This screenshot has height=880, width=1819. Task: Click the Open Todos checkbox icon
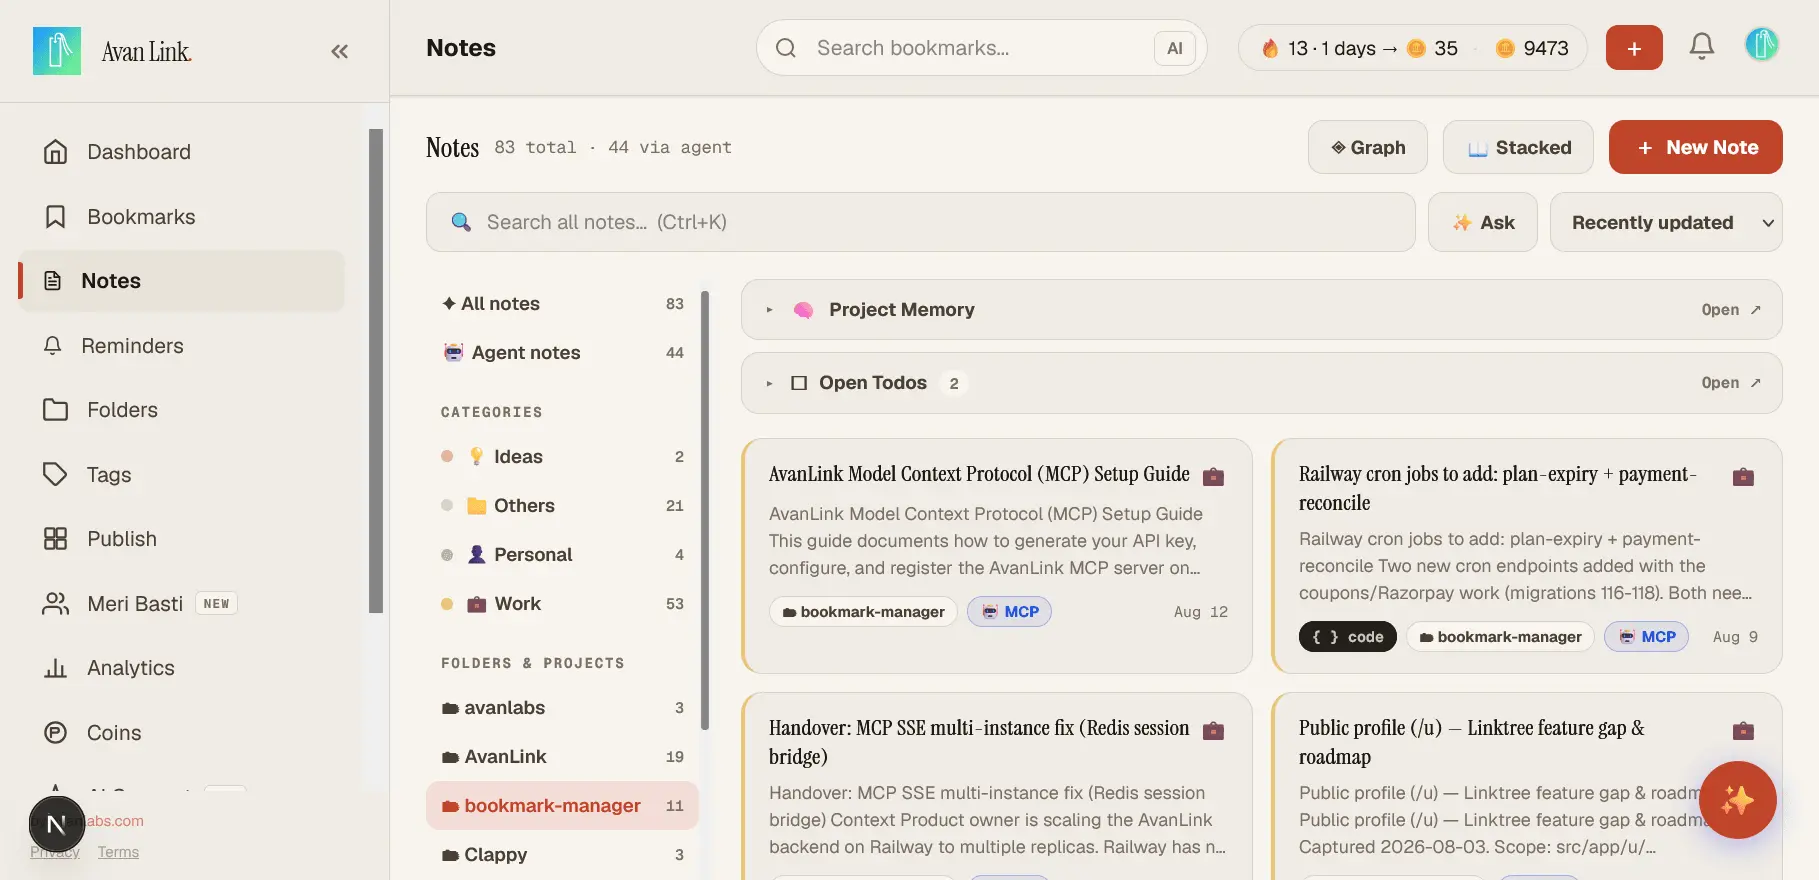pos(799,383)
